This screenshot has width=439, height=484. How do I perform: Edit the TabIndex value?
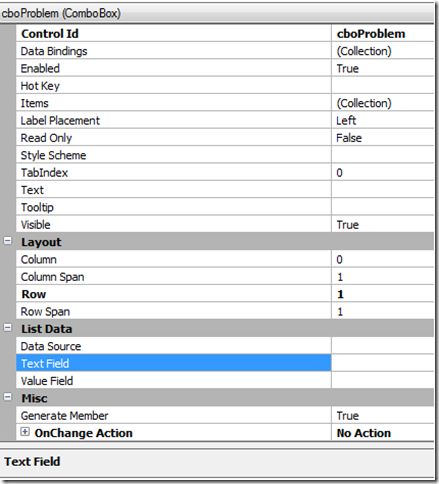click(383, 172)
